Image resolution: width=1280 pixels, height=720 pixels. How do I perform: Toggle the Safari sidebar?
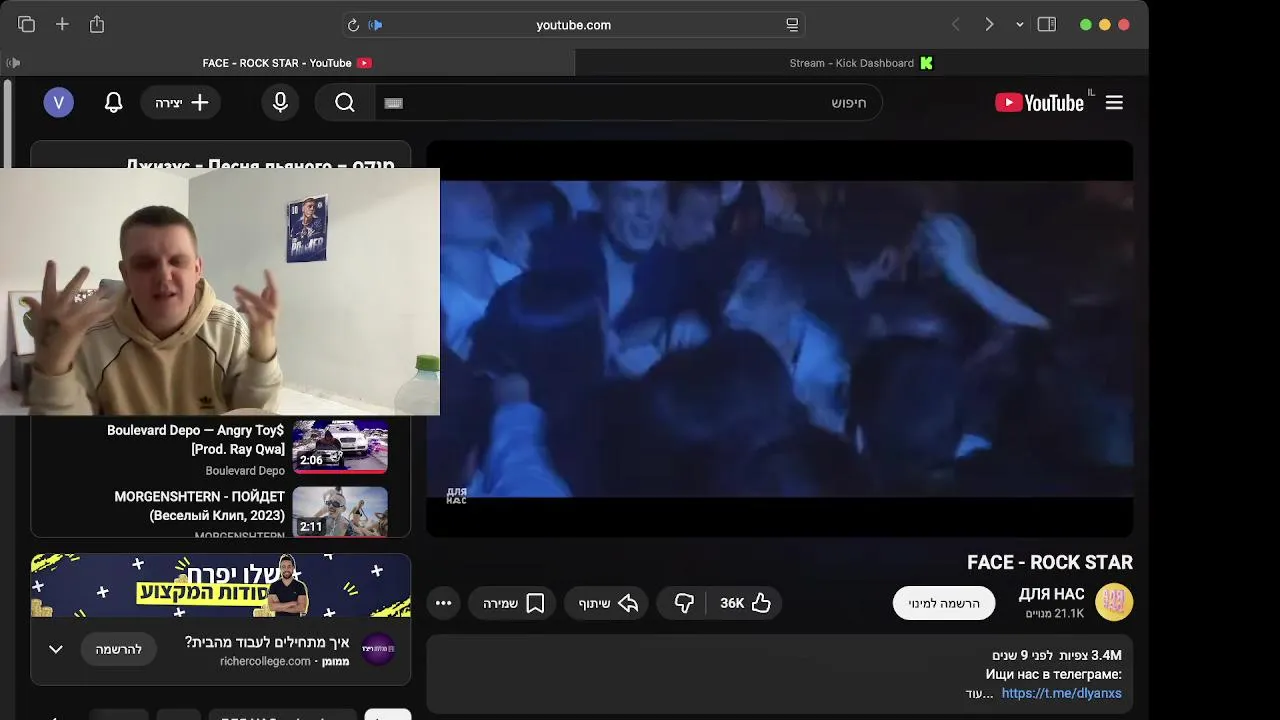(x=1047, y=24)
